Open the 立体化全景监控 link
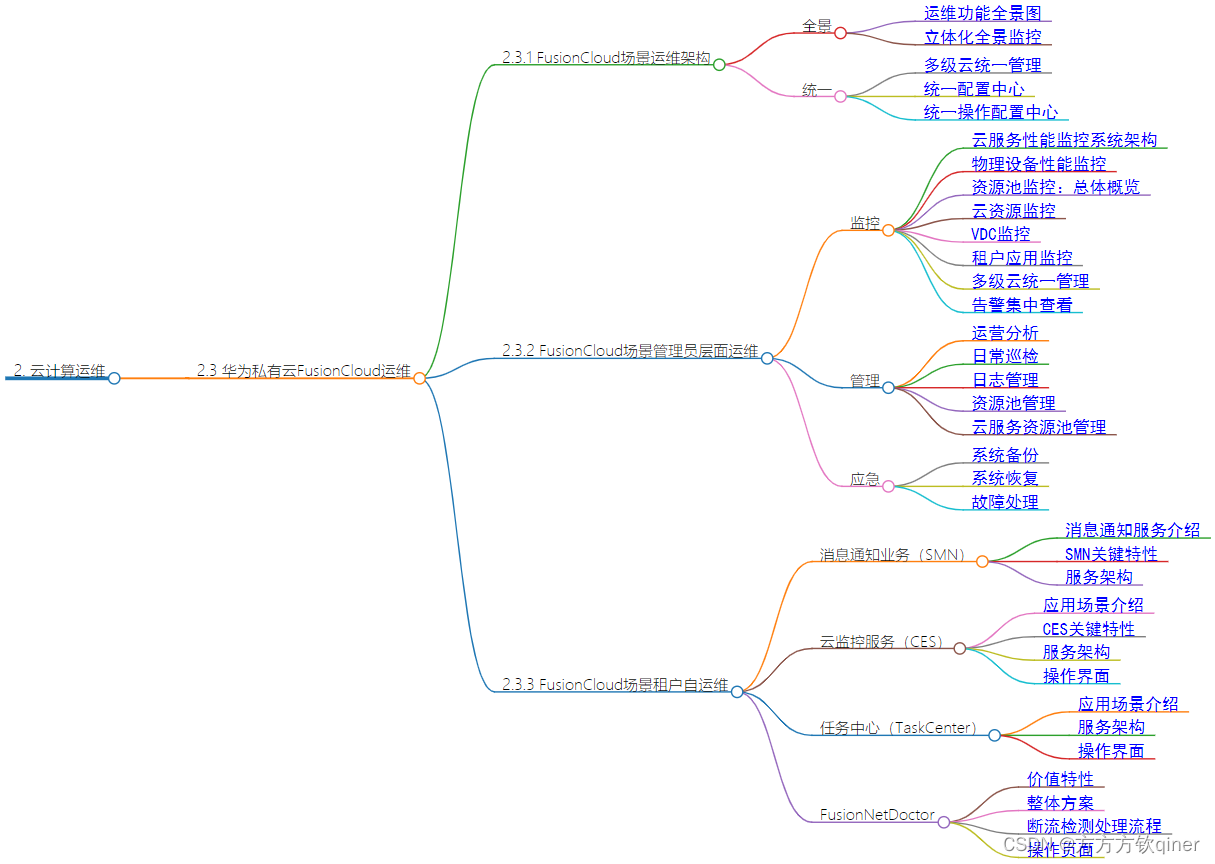This screenshot has width=1215, height=864. pos(983,37)
